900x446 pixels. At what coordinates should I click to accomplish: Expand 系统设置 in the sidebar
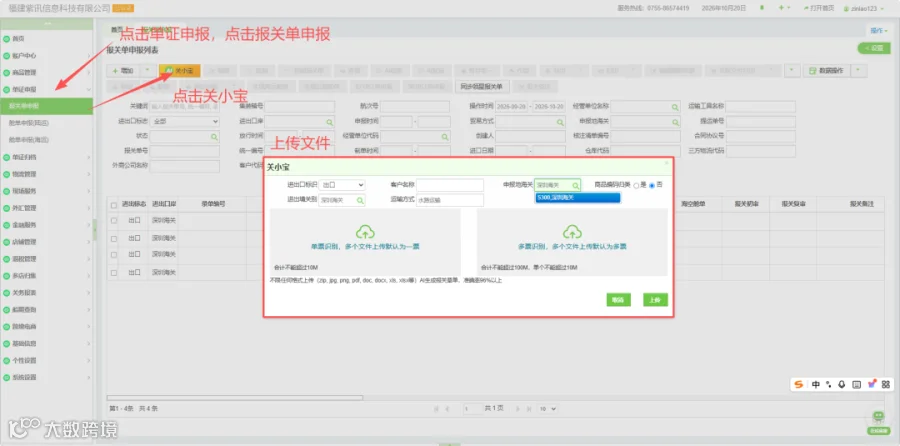click(x=46, y=378)
